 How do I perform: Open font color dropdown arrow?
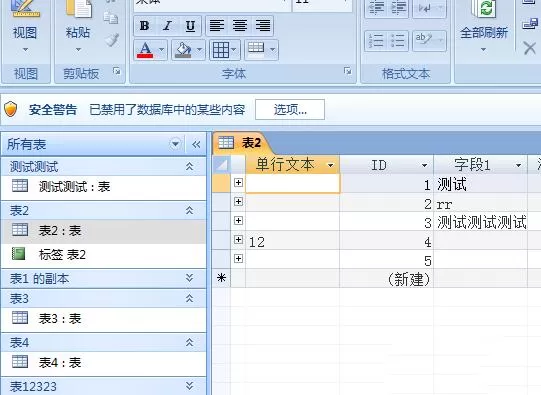(x=161, y=50)
